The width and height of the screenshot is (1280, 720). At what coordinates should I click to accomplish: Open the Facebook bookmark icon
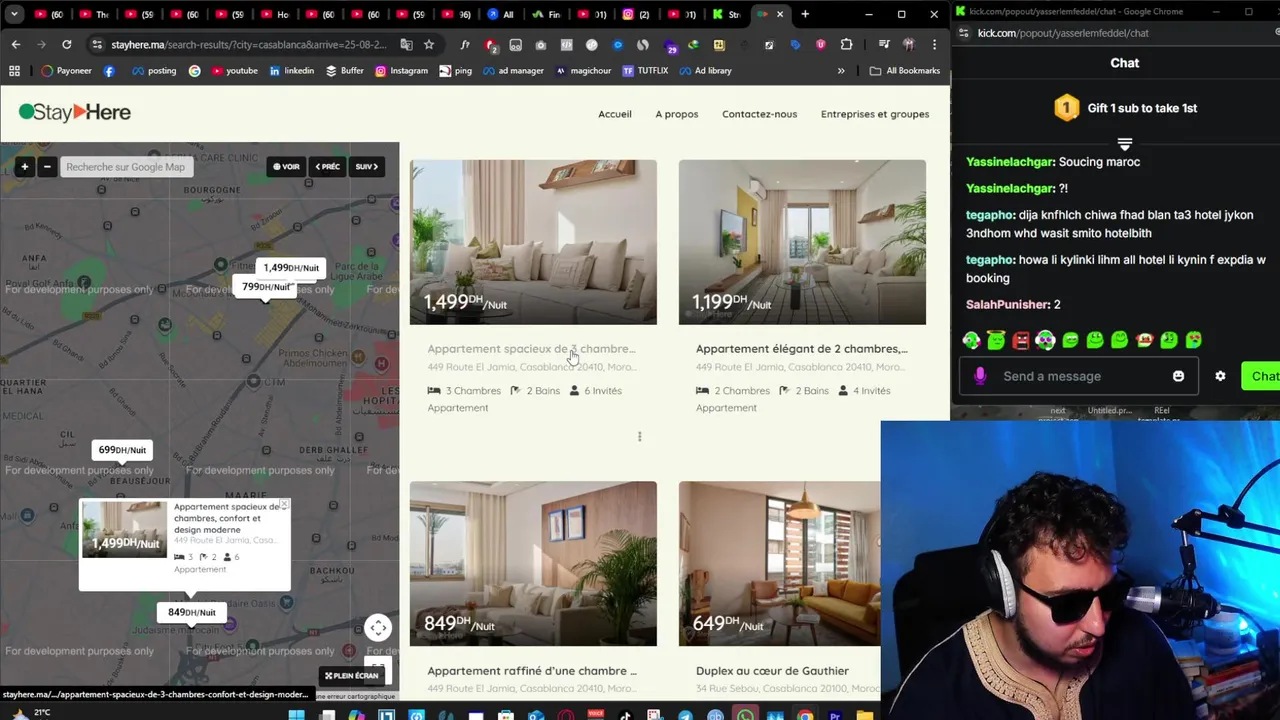coord(109,71)
